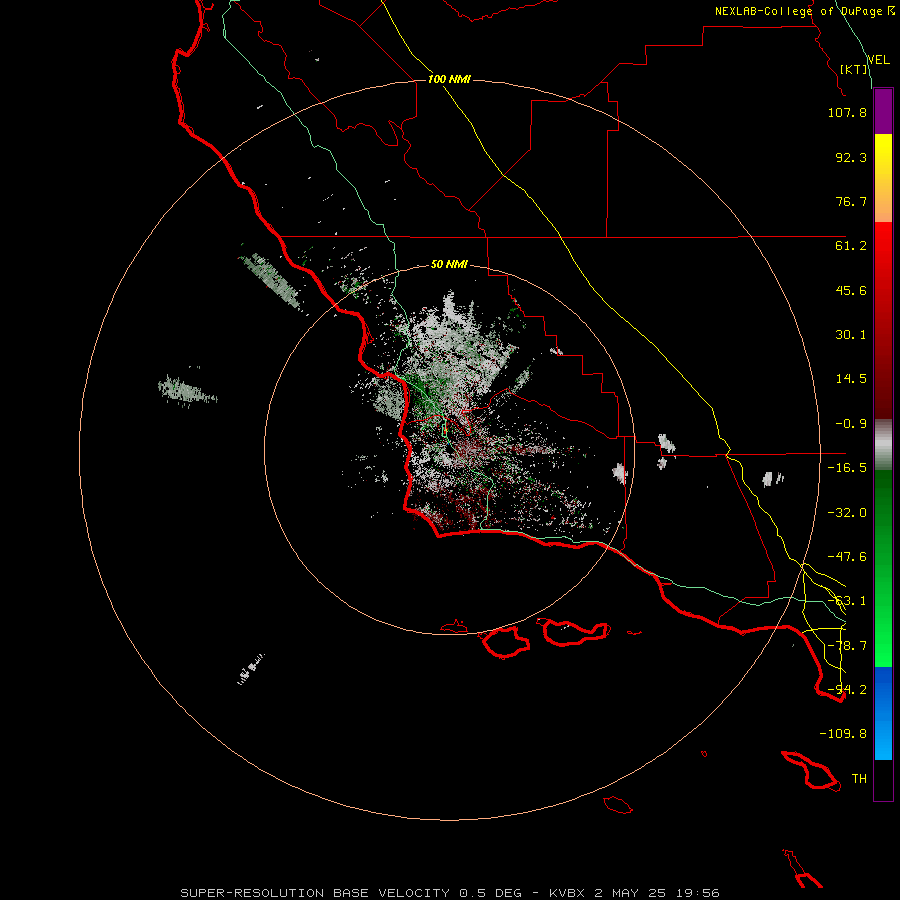This screenshot has height=900, width=900.
Task: Click the 100 NMI range ring label
Action: click(x=449, y=79)
